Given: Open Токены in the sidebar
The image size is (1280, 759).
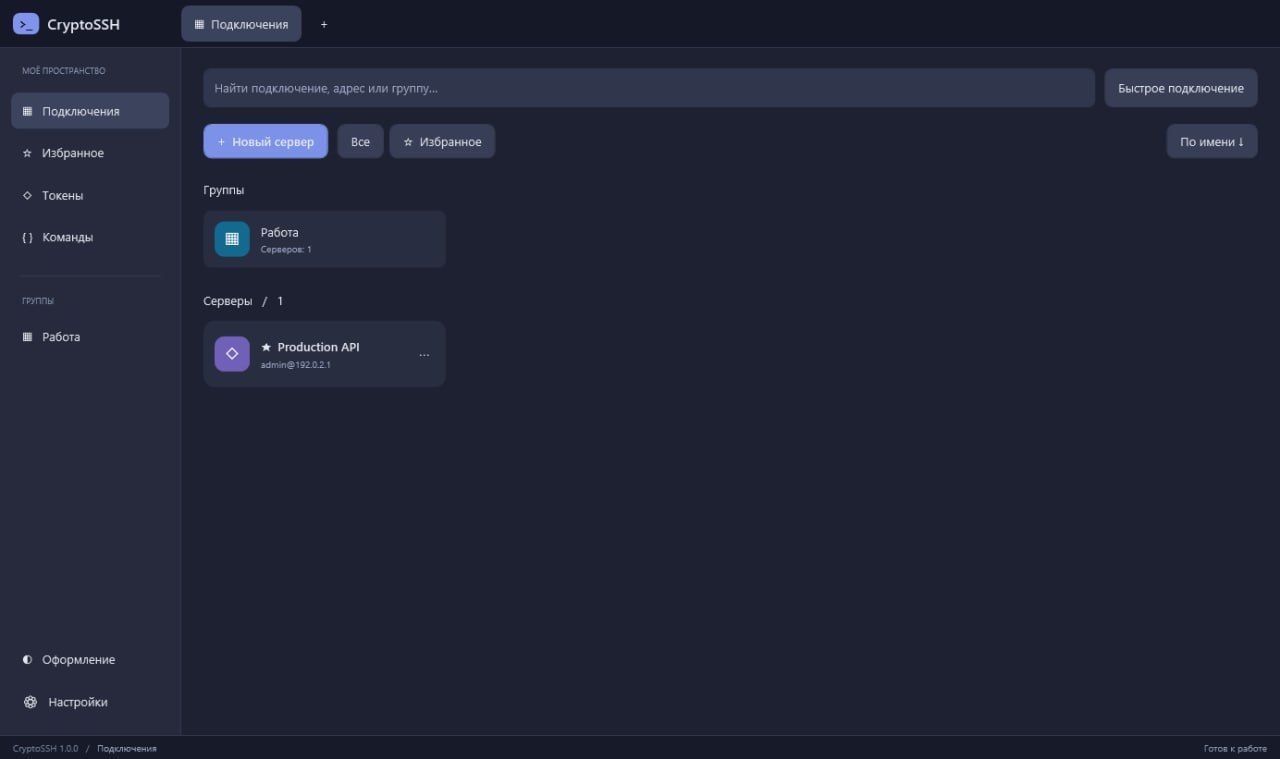Looking at the screenshot, I should [90, 195].
